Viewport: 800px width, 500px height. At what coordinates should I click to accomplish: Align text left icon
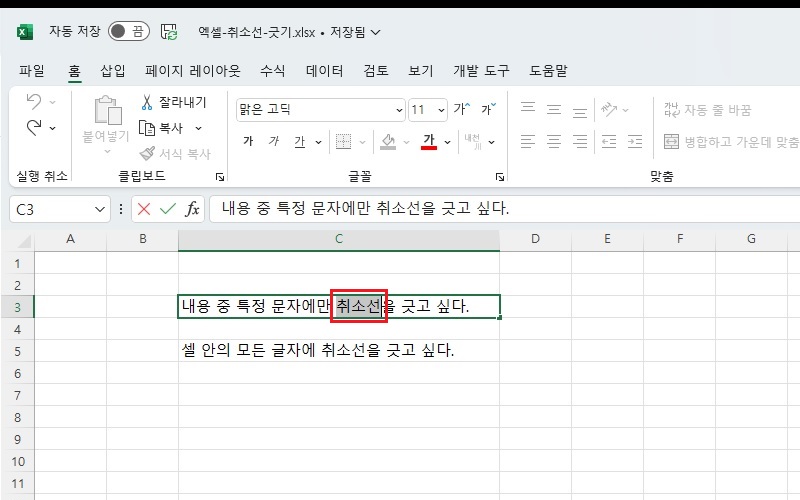click(x=528, y=141)
